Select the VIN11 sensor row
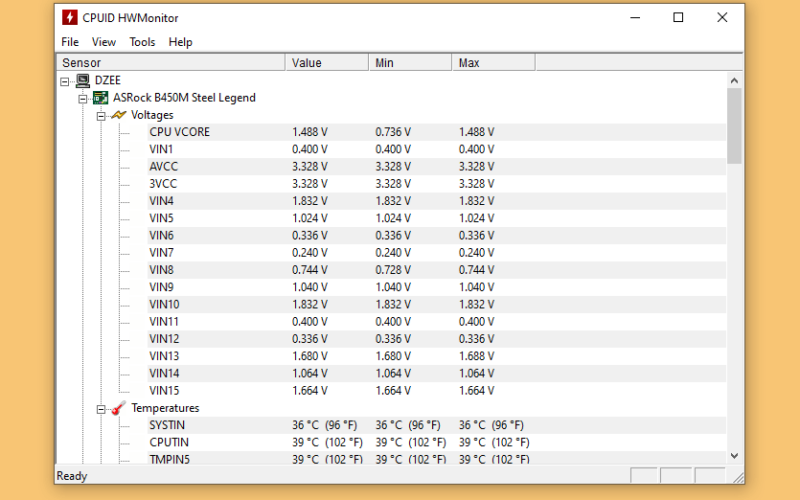 (437, 321)
